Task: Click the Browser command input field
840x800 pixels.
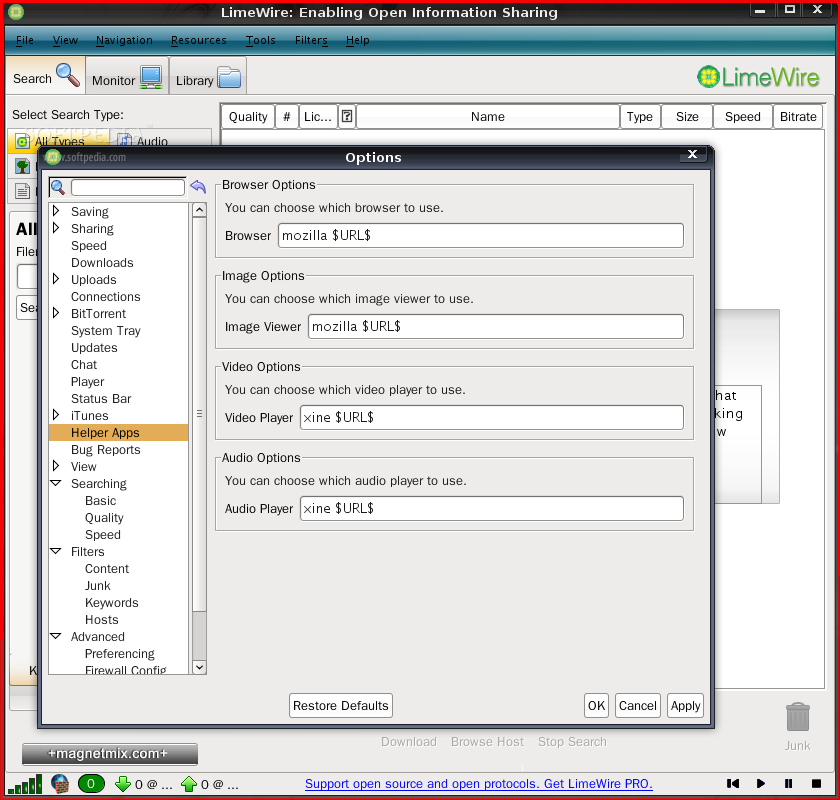Action: [481, 236]
